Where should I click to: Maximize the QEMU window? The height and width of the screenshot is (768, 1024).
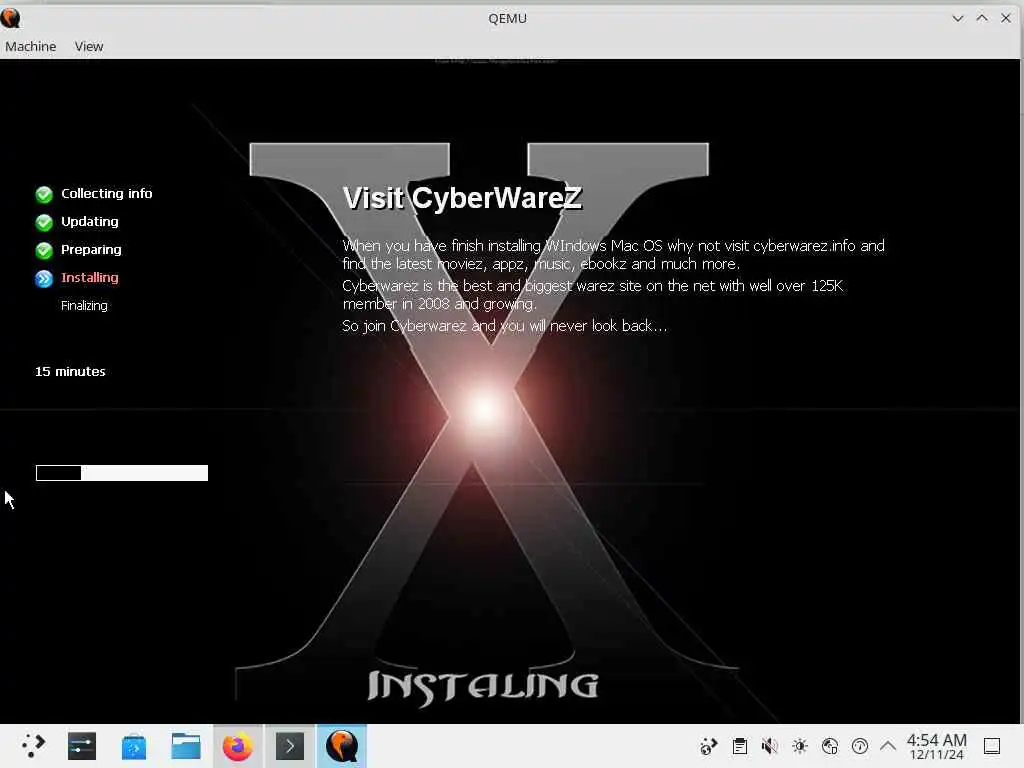coord(982,18)
